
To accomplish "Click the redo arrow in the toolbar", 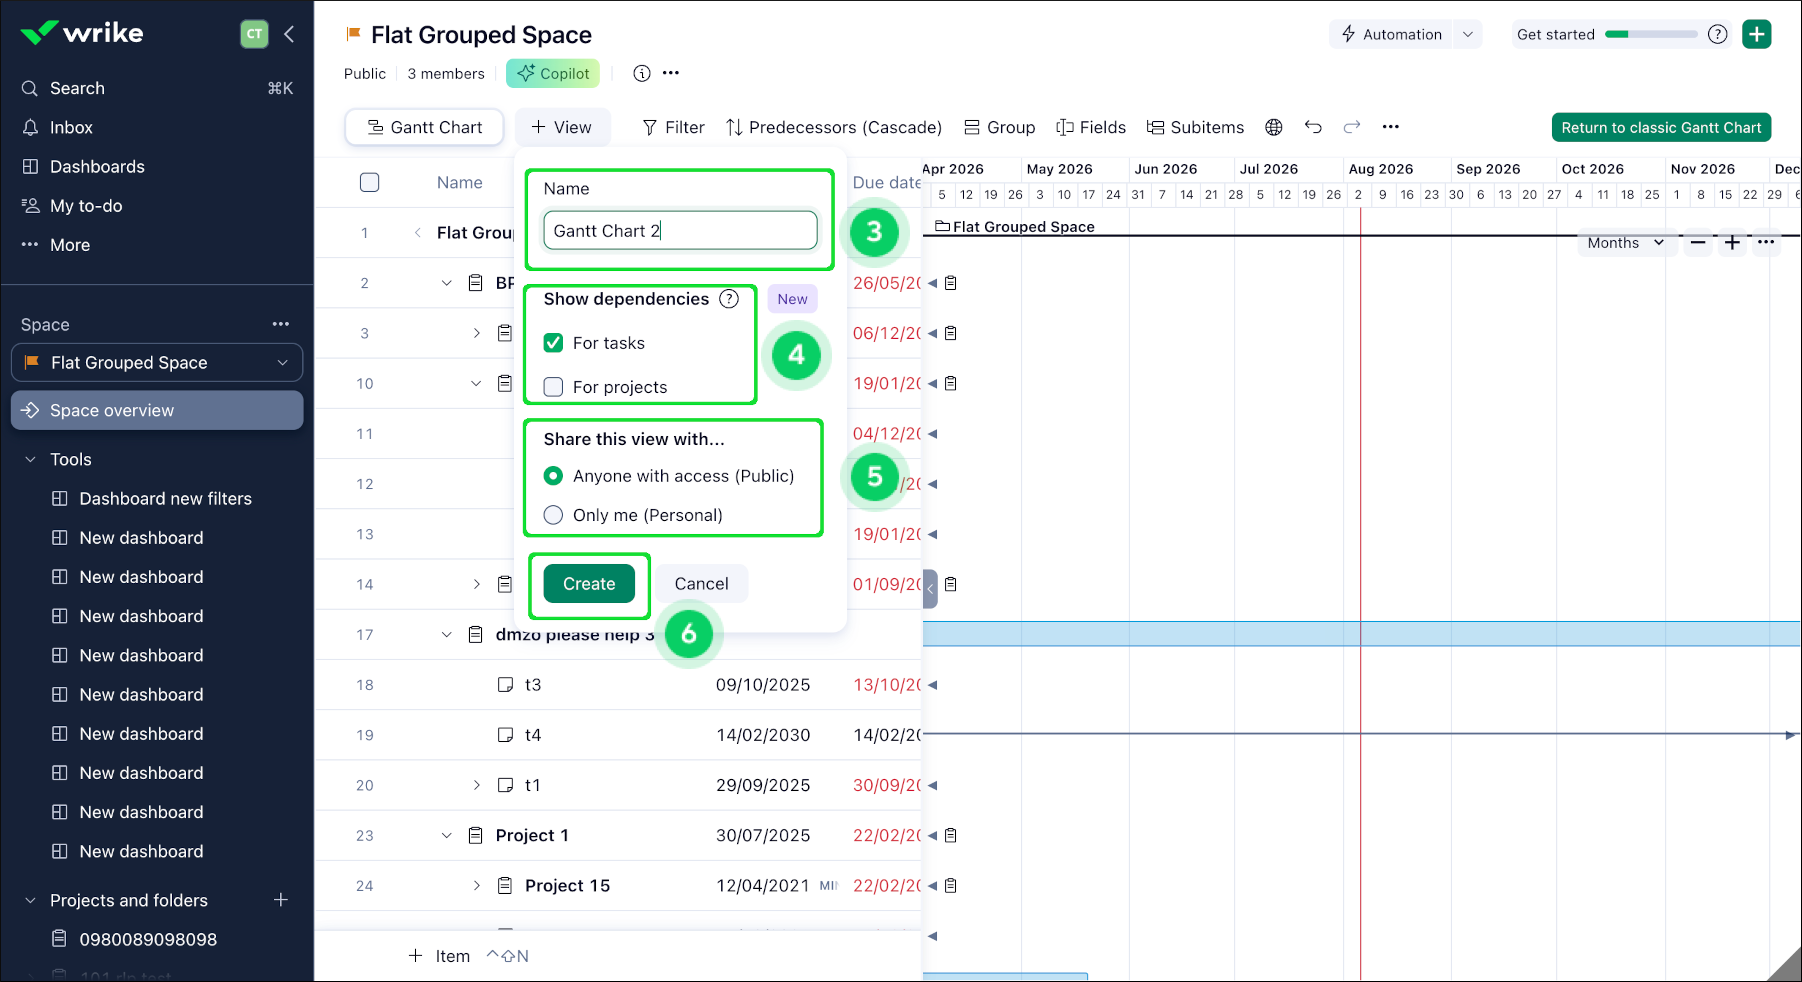I will click(x=1352, y=127).
